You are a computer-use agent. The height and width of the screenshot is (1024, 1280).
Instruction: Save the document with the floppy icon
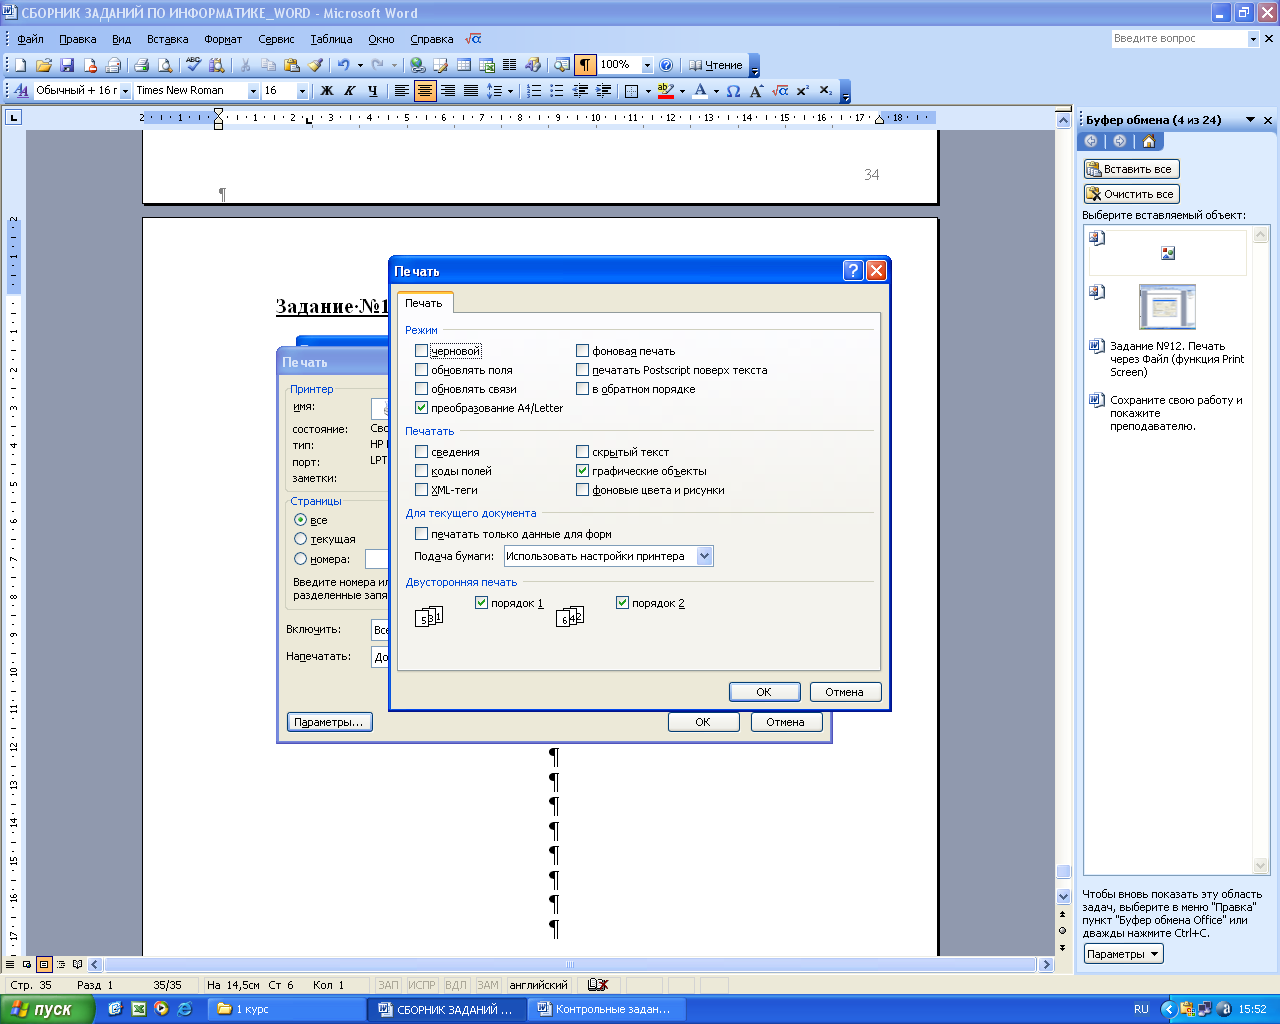pos(67,65)
